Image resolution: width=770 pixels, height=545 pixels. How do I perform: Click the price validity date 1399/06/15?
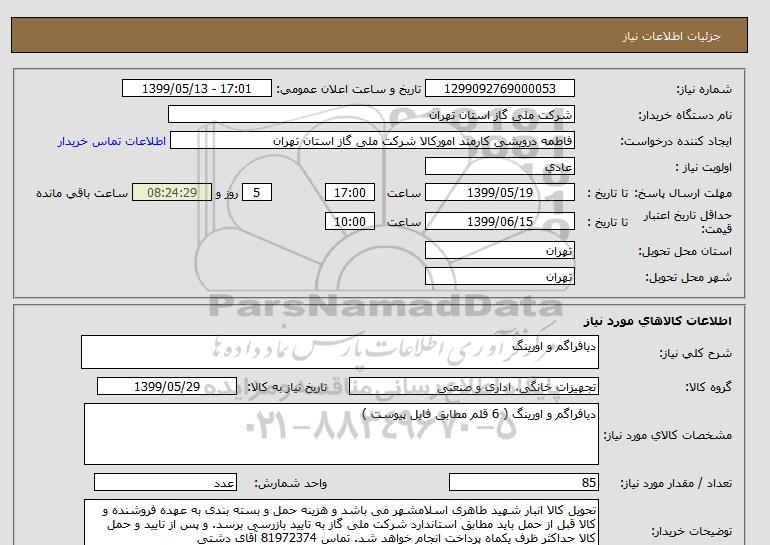[x=499, y=221]
